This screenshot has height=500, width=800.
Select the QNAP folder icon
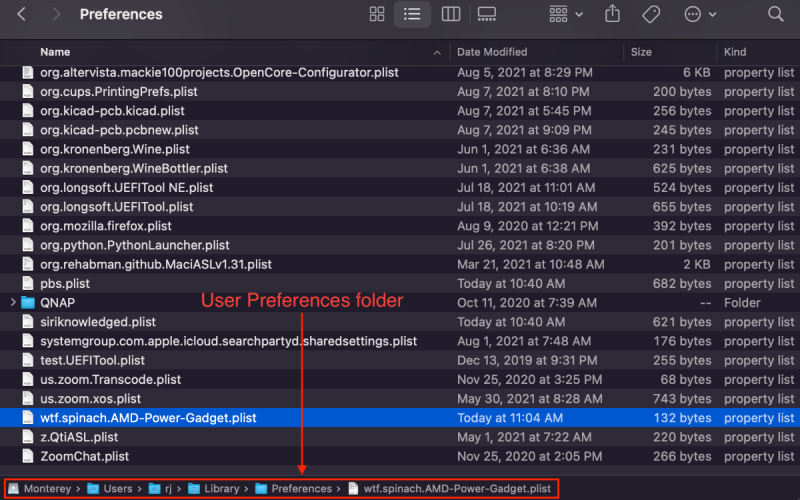coord(28,303)
